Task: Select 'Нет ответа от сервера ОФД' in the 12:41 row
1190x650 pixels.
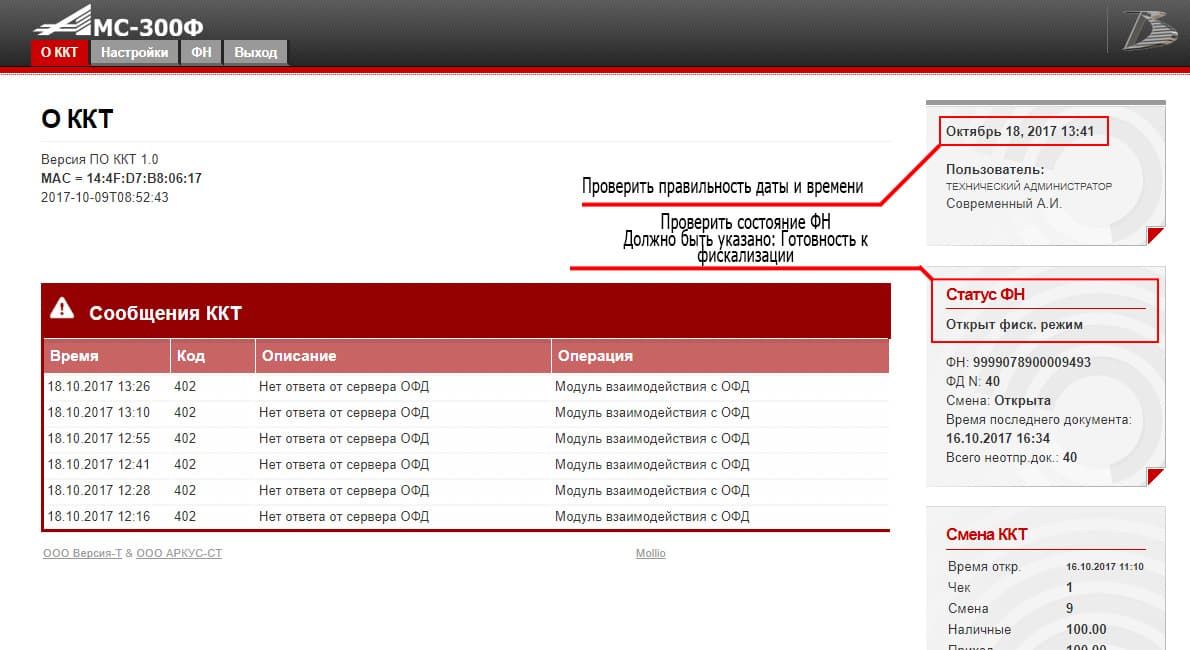Action: 344,464
